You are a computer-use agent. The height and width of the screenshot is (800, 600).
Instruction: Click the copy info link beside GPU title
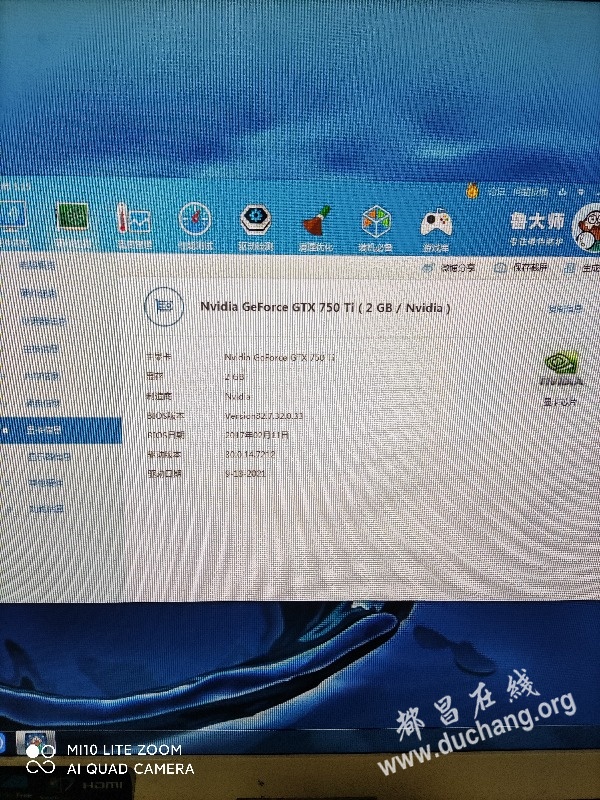tap(565, 309)
